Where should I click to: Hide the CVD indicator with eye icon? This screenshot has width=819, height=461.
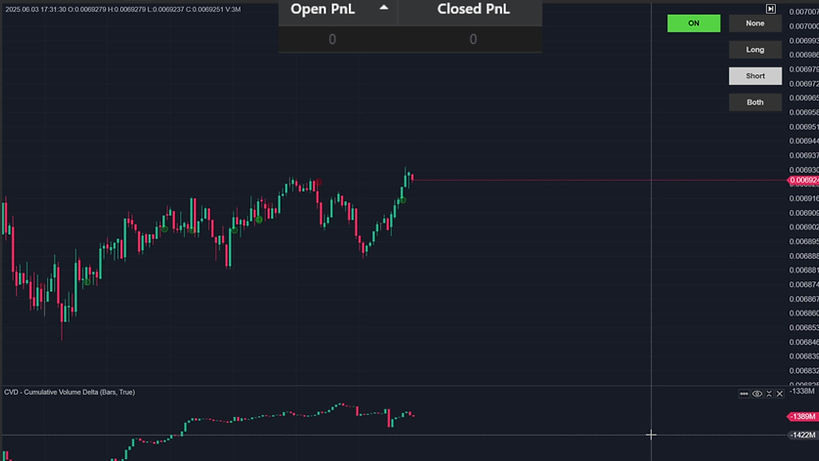757,394
